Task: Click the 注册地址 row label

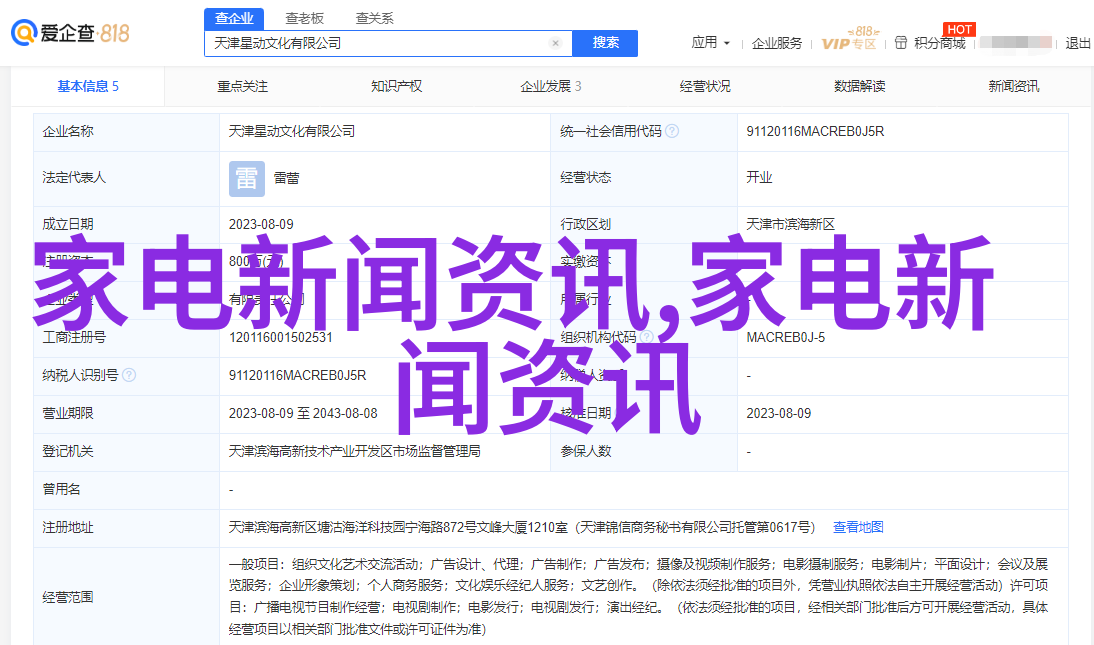Action: click(68, 528)
